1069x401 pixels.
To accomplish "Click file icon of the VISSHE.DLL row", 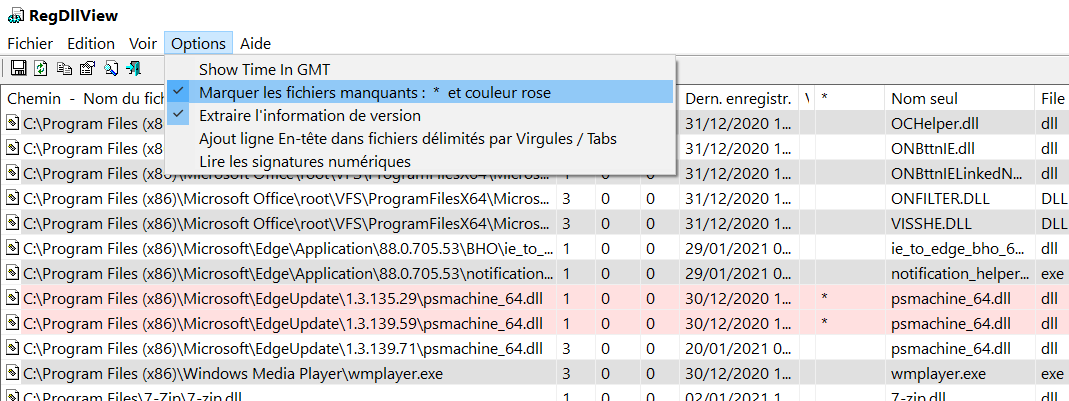I will coord(13,224).
